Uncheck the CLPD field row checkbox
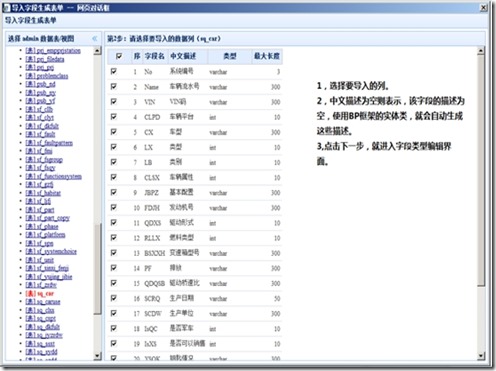496x371 pixels. (x=114, y=117)
